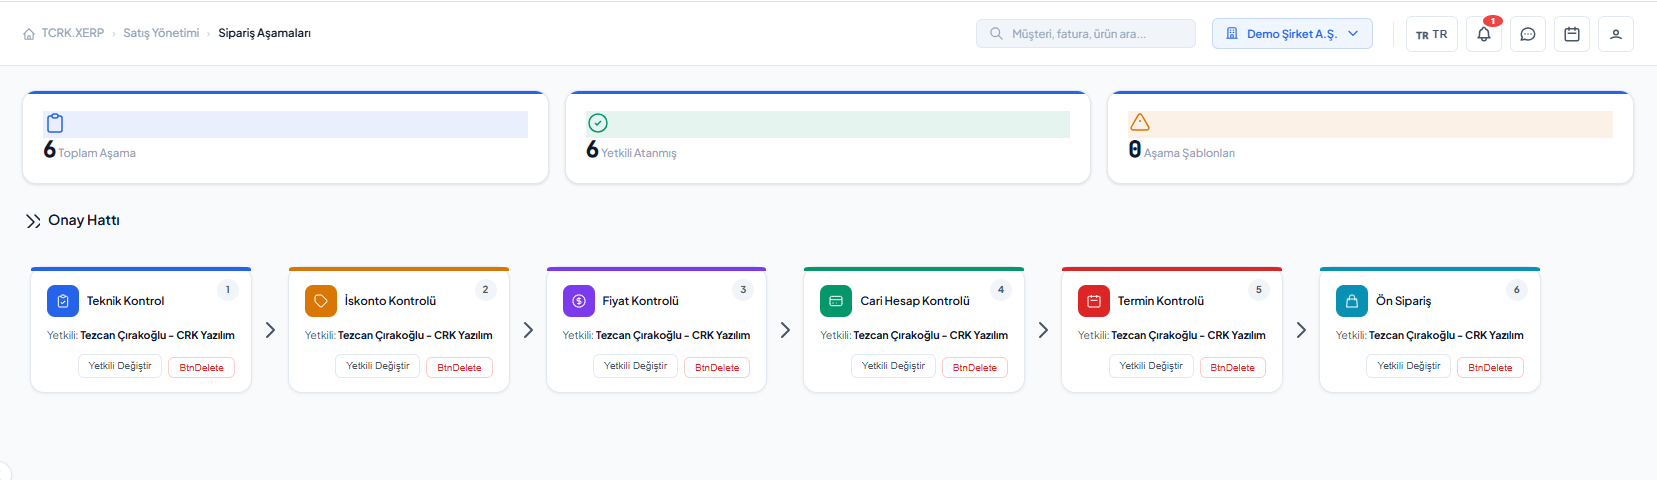
Task: Open the Demo Şirket A.Ş. company dropdown
Action: tap(1292, 34)
